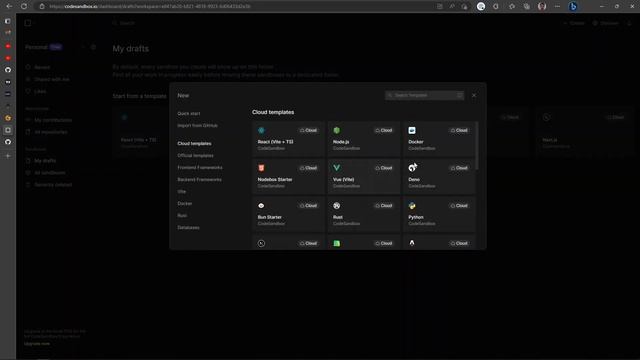Click the magnifier icon in the template search field
This screenshot has width=640, height=360.
(x=390, y=95)
